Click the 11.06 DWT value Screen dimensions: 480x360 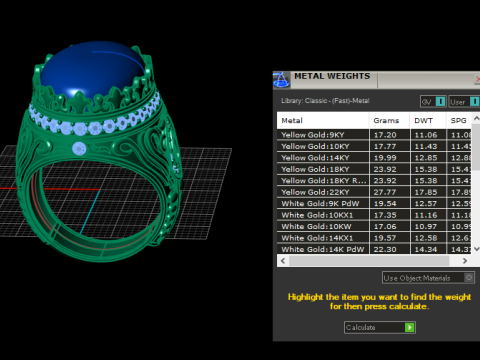point(426,135)
